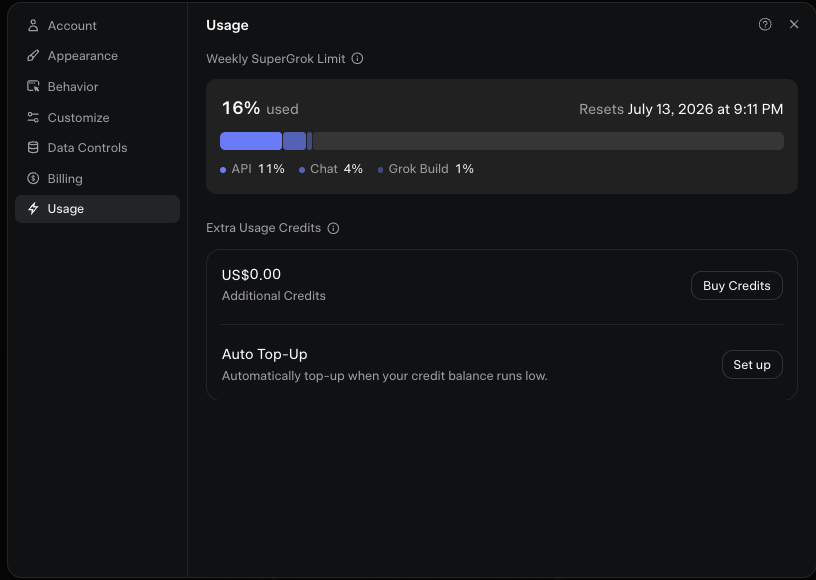The image size is (816, 580).
Task: Click the Additional Credits label
Action: [x=274, y=296]
